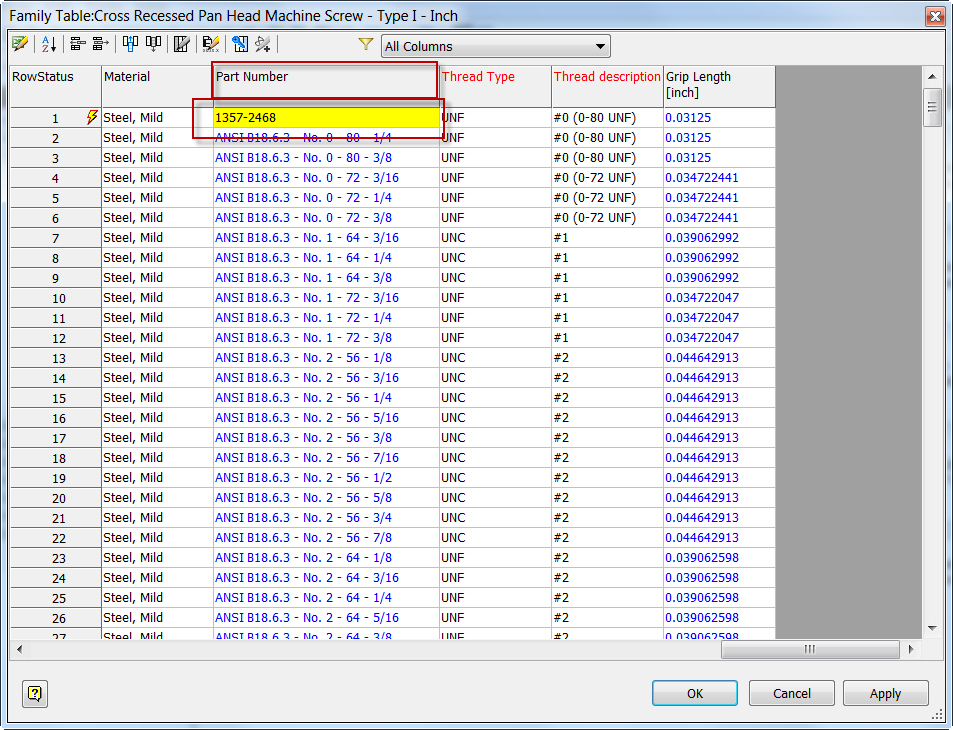Open the All Columns dropdown
Image resolution: width=953 pixels, height=730 pixels.
click(600, 45)
